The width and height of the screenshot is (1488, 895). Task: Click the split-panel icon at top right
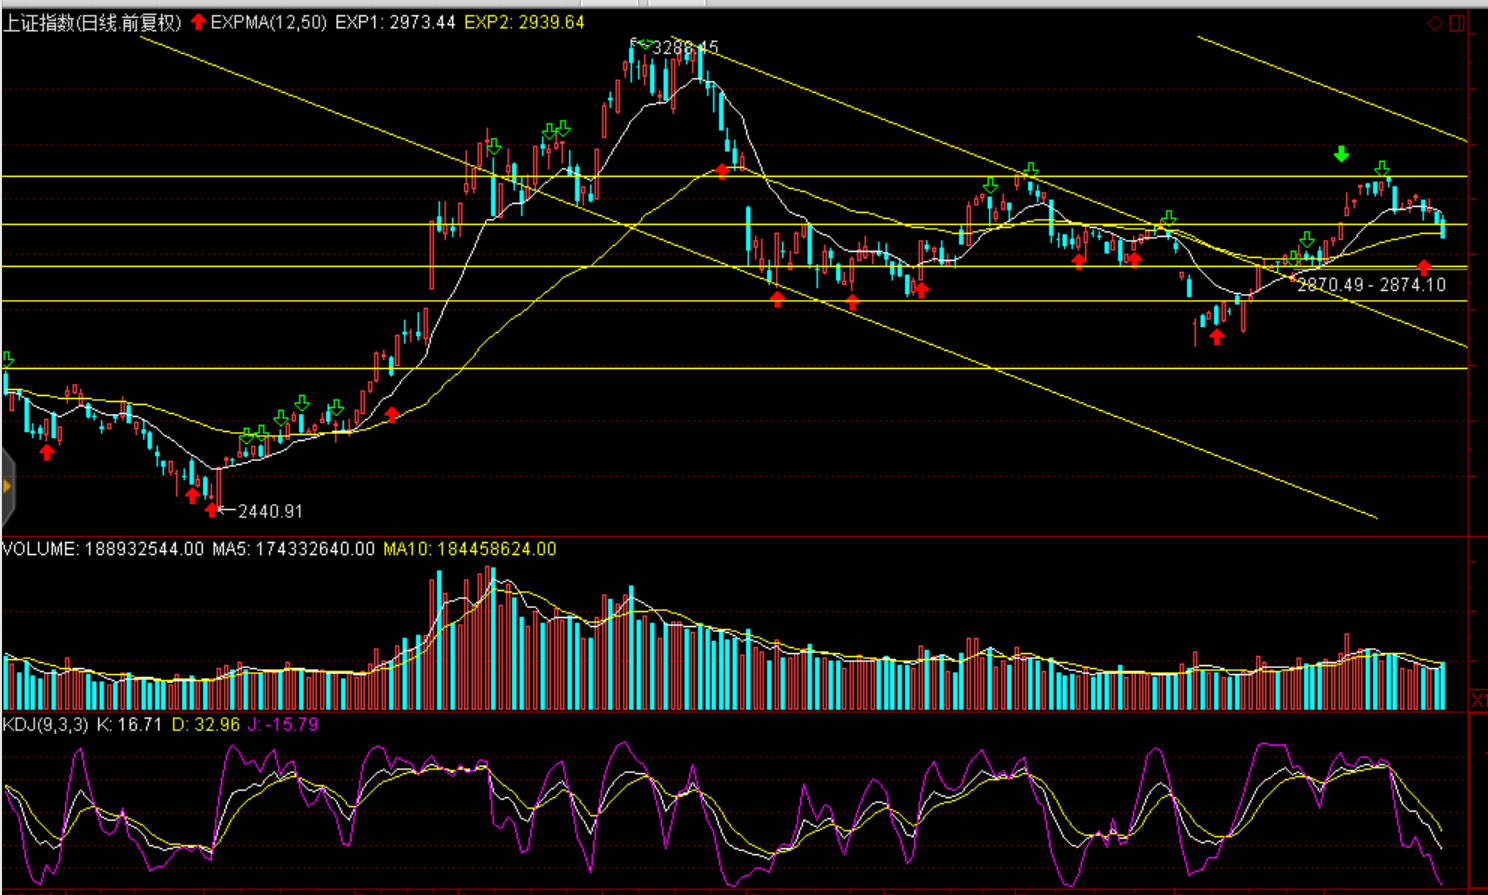coord(1457,23)
